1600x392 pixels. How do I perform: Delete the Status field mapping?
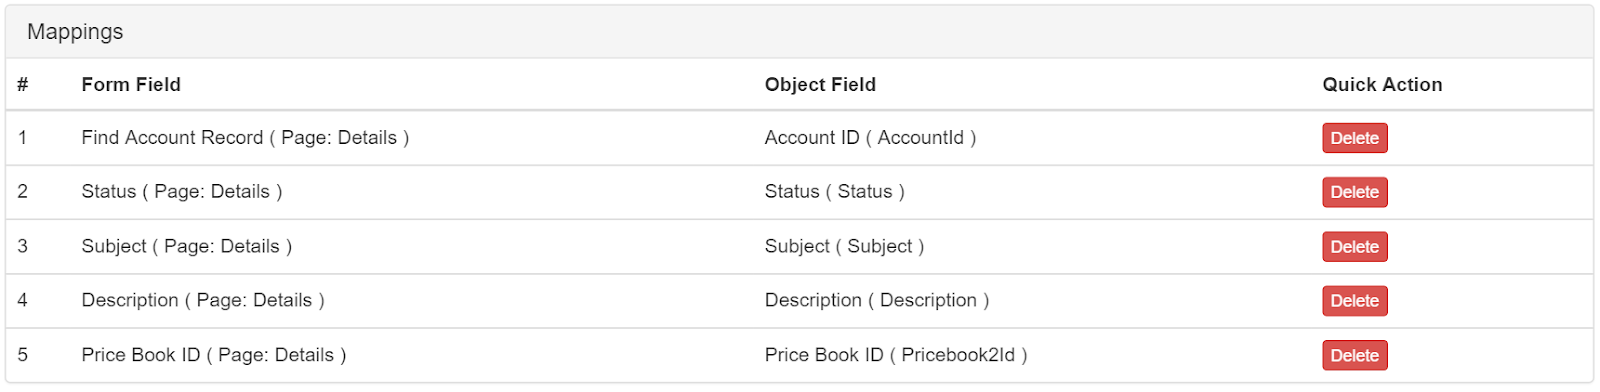1354,192
